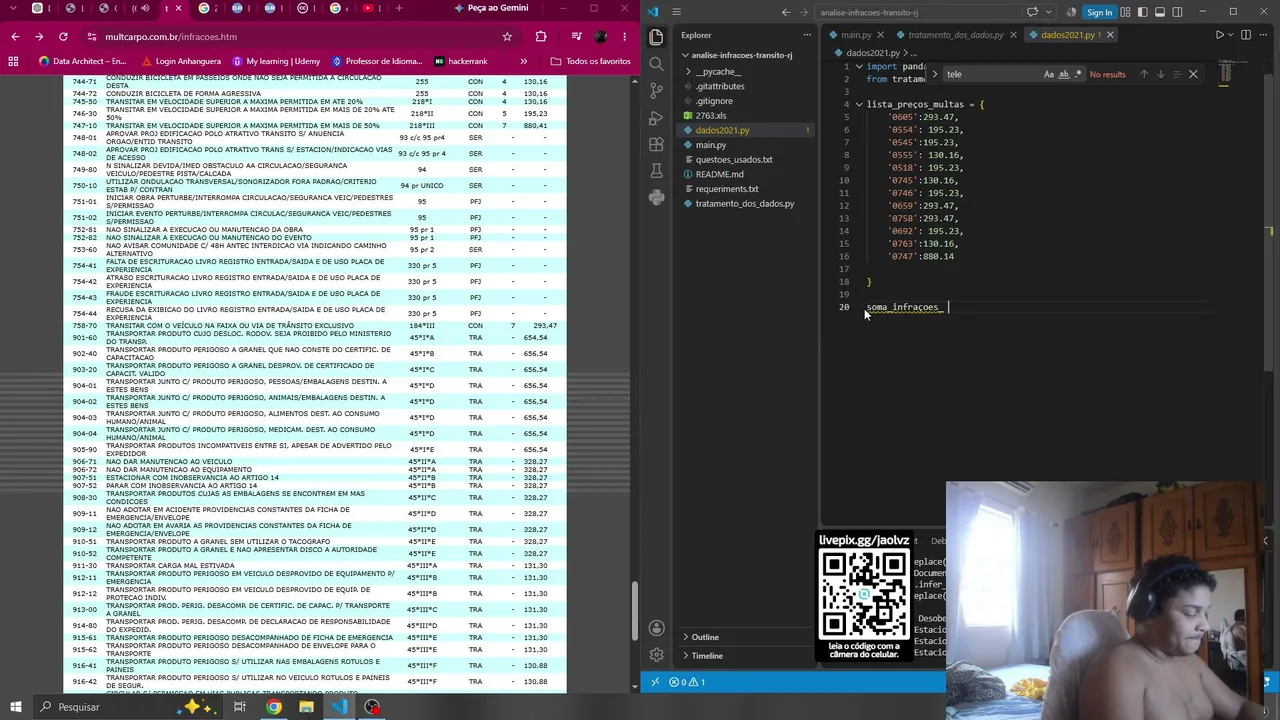The height and width of the screenshot is (720, 1280).
Task: Toggle Match Case in find widget
Action: point(1048,74)
